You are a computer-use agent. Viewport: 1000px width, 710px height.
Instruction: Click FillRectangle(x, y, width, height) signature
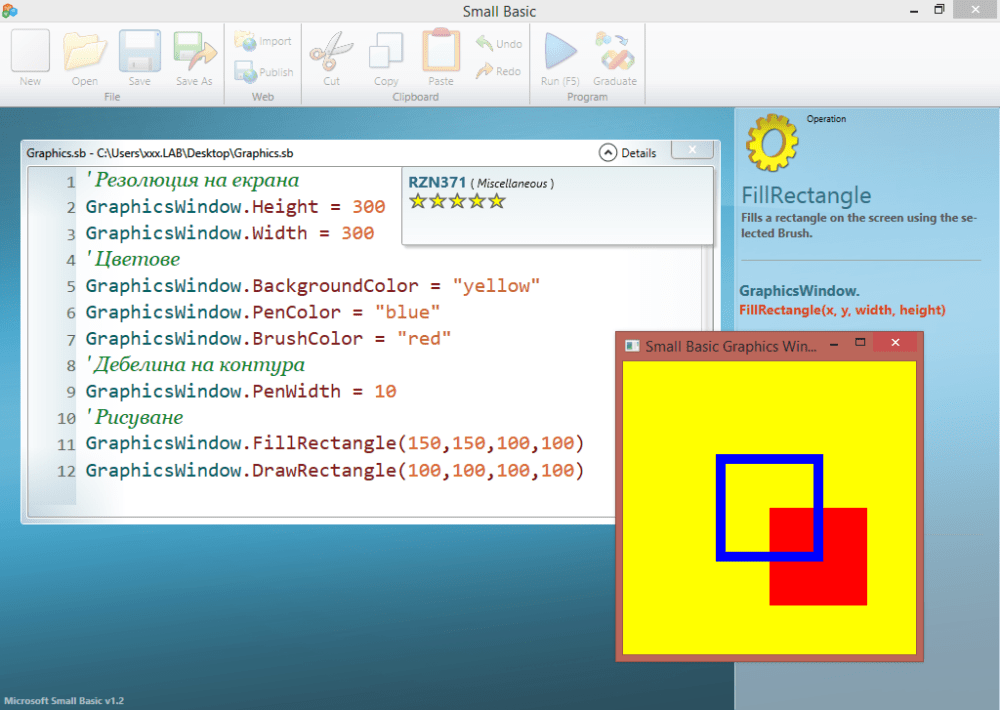point(842,310)
